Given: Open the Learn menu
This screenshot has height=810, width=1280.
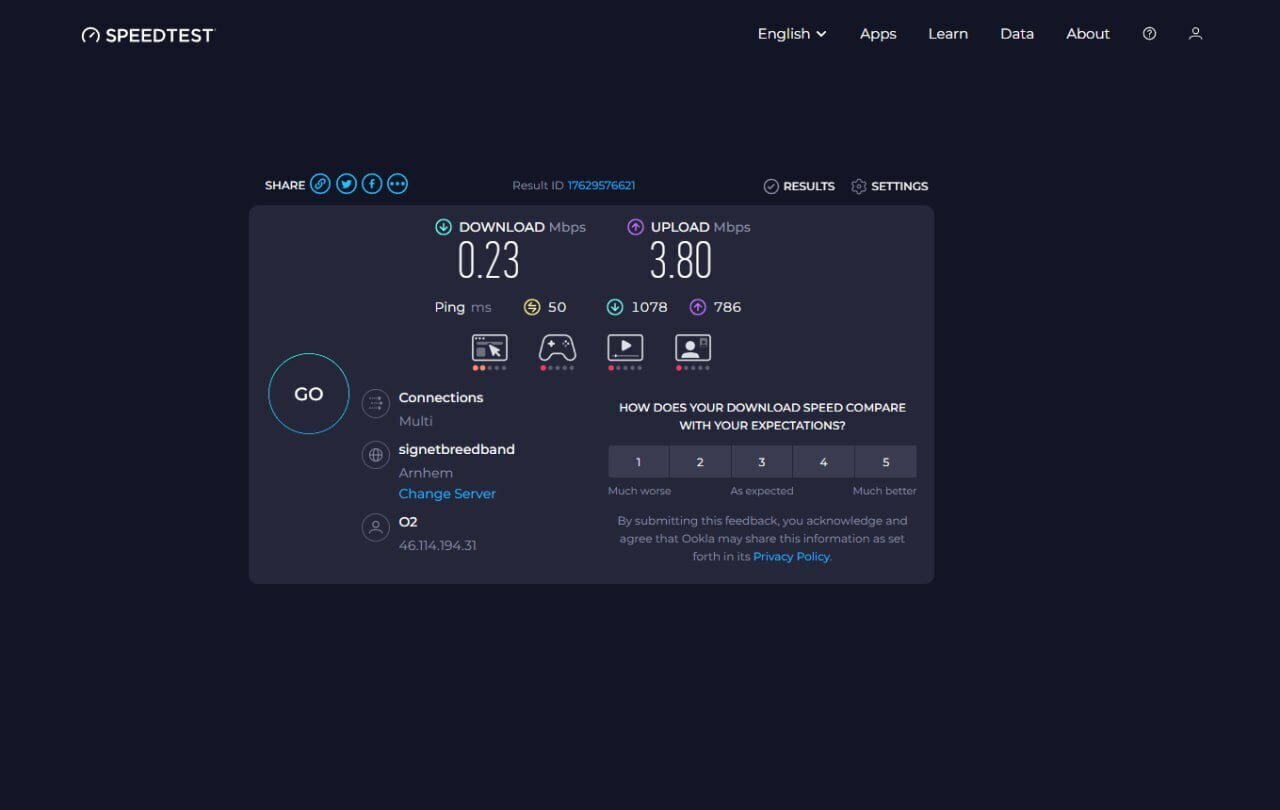Looking at the screenshot, I should pyautogui.click(x=948, y=34).
